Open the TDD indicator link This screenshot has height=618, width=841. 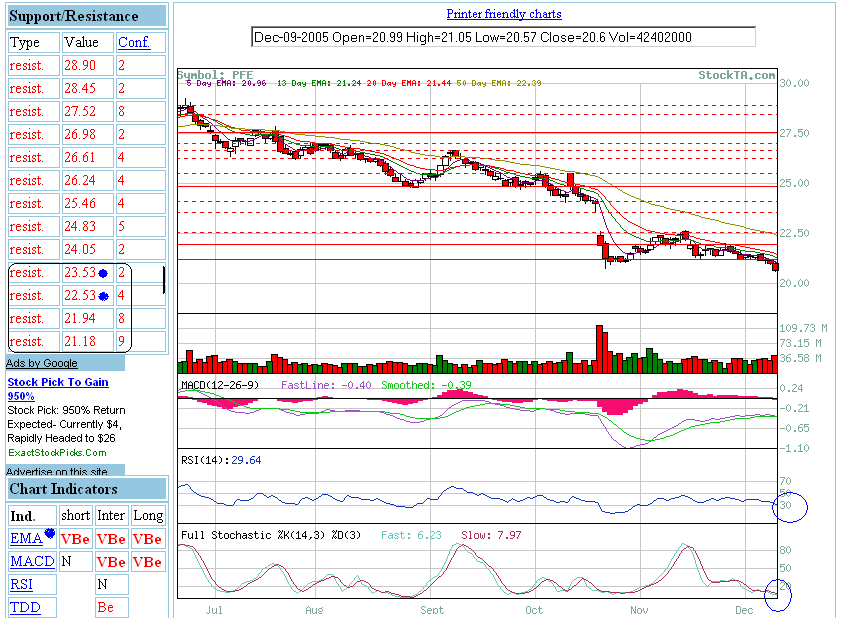pos(23,607)
